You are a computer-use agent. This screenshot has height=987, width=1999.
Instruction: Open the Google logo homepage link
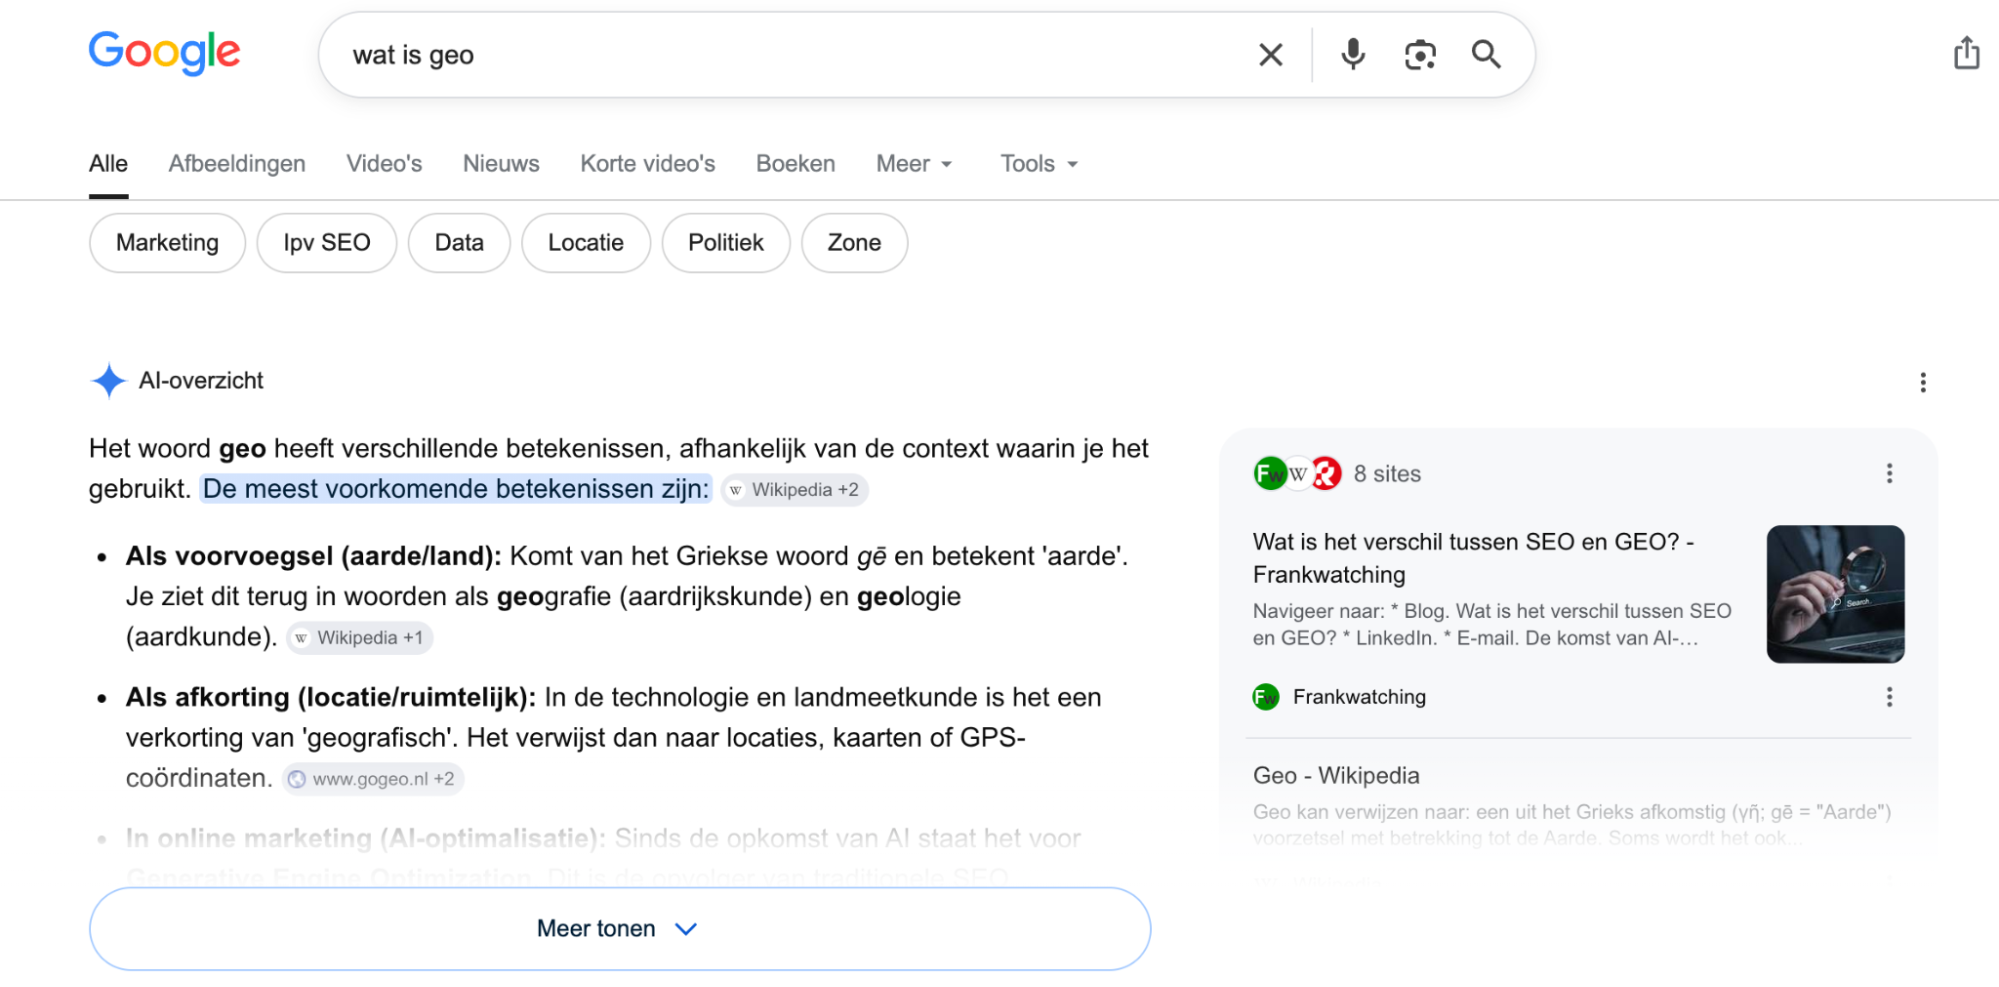(165, 52)
